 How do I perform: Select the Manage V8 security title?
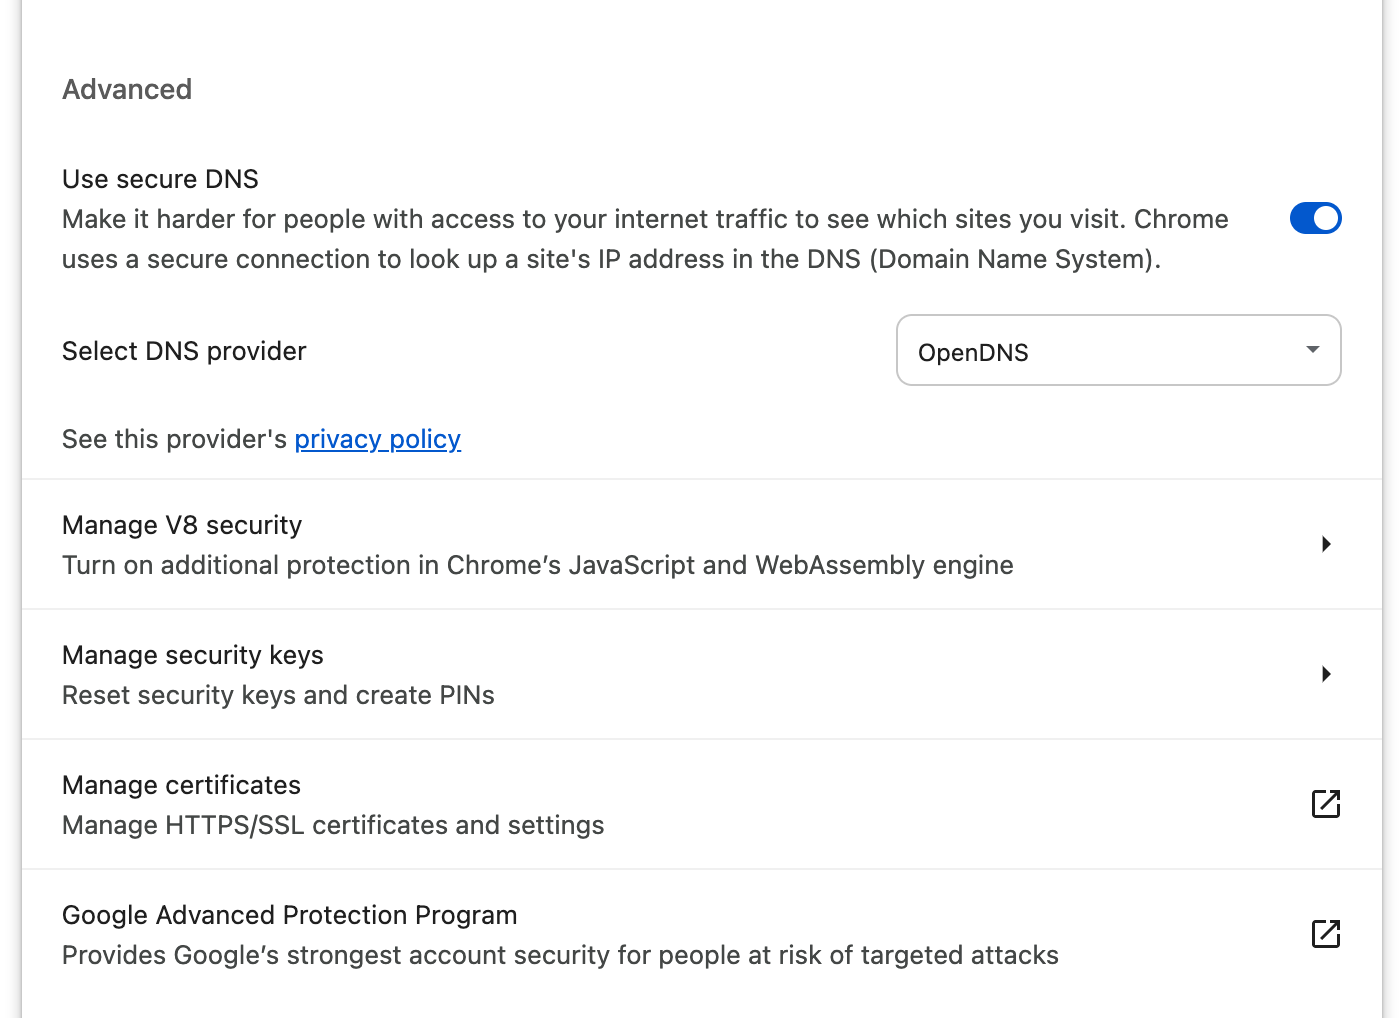point(182,525)
